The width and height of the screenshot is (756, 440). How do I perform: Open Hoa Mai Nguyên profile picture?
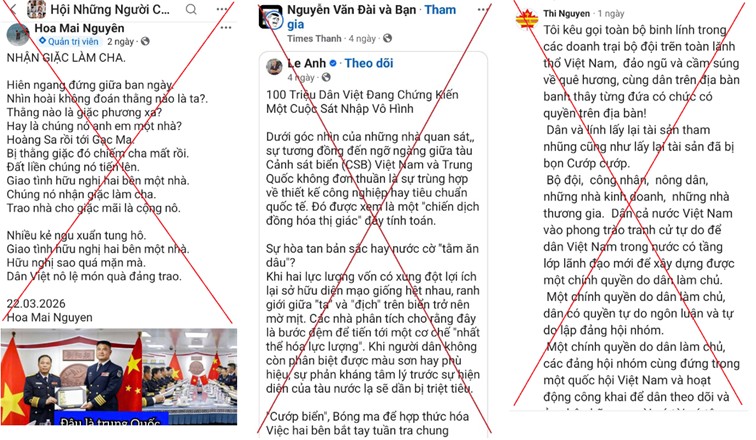(x=18, y=35)
